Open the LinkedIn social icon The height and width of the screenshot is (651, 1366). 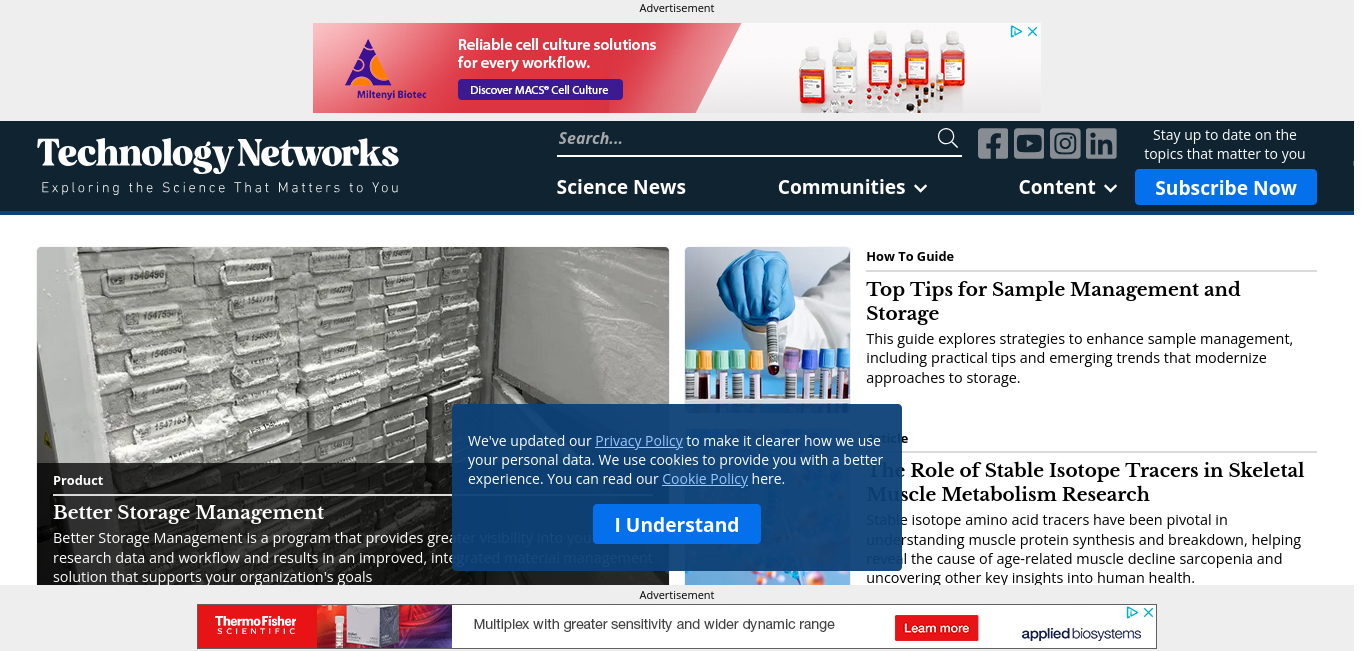(1101, 144)
